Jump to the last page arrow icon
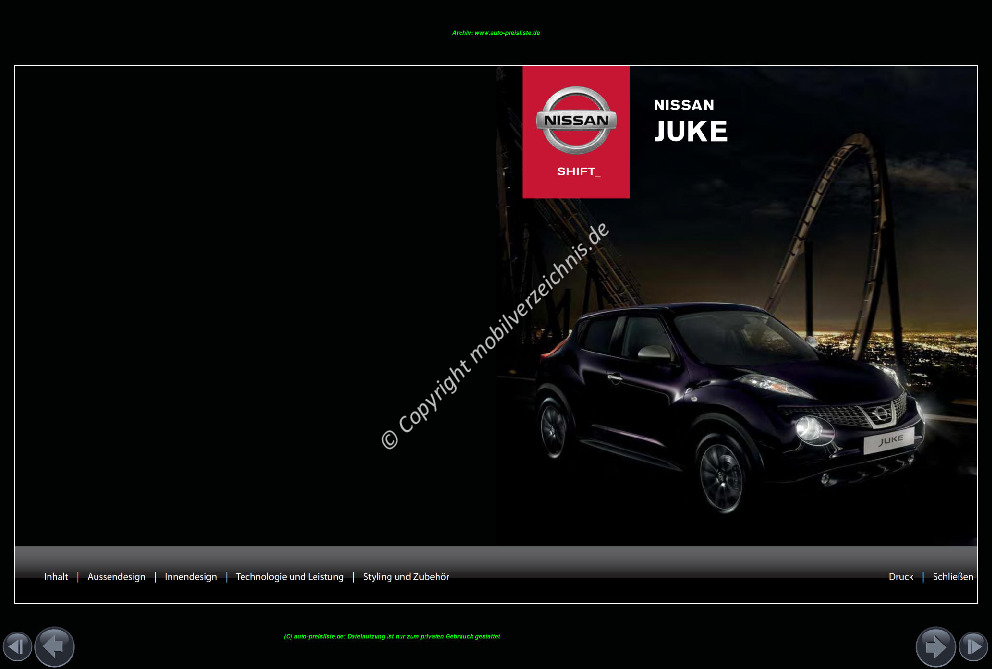Image resolution: width=992 pixels, height=669 pixels. 973,647
